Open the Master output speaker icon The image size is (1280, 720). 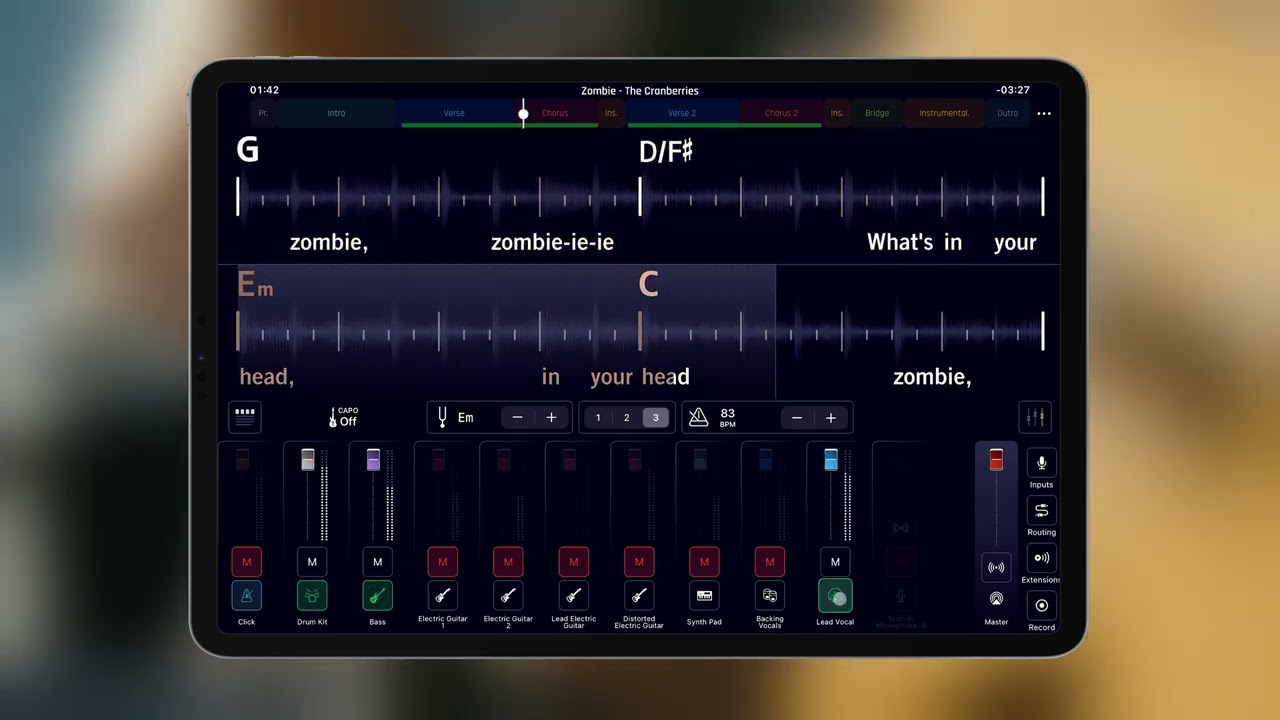pos(996,599)
